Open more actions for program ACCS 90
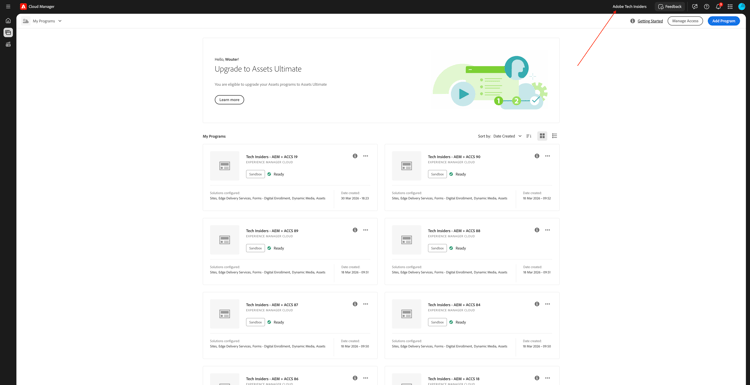The height and width of the screenshot is (385, 750). (547, 156)
